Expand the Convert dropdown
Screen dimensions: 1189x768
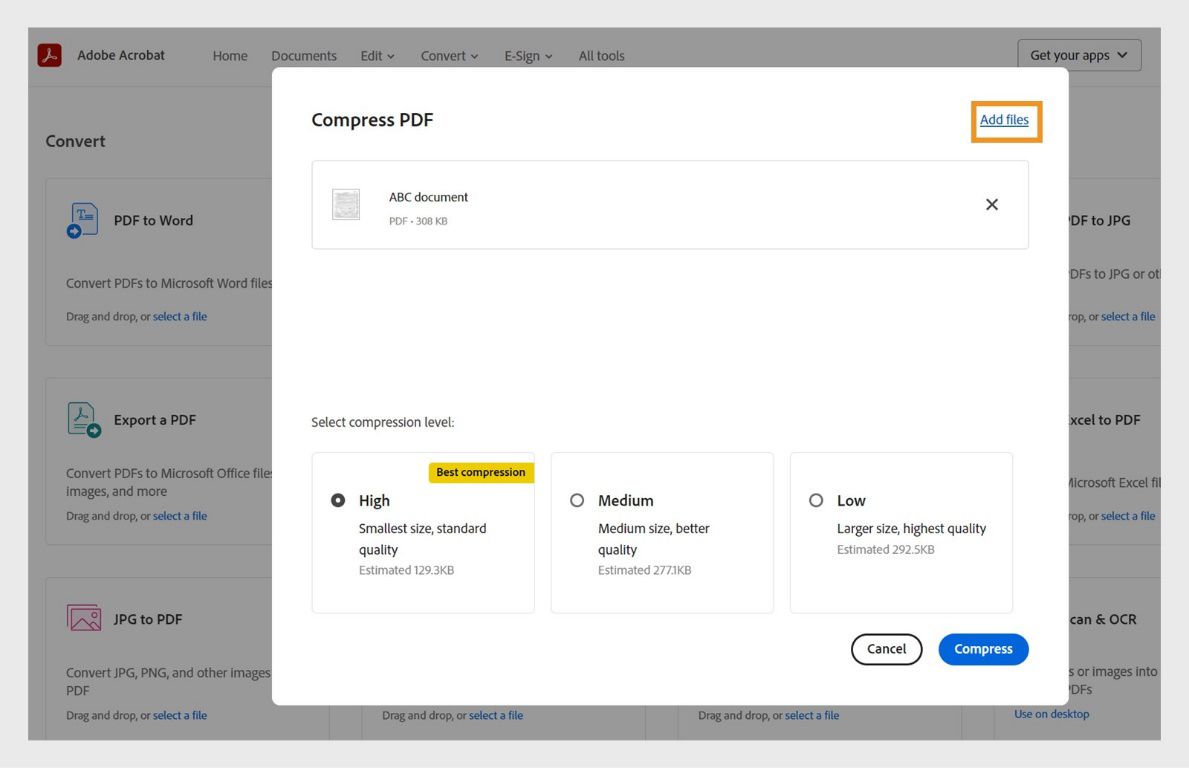[x=448, y=55]
